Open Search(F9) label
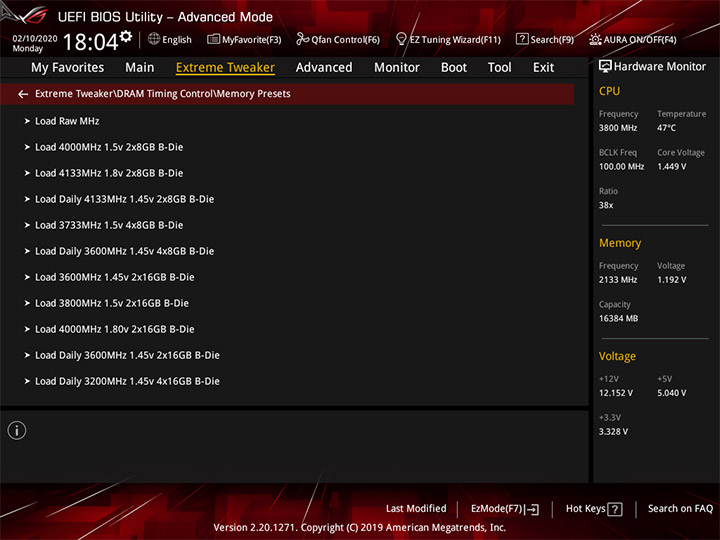 [552, 40]
